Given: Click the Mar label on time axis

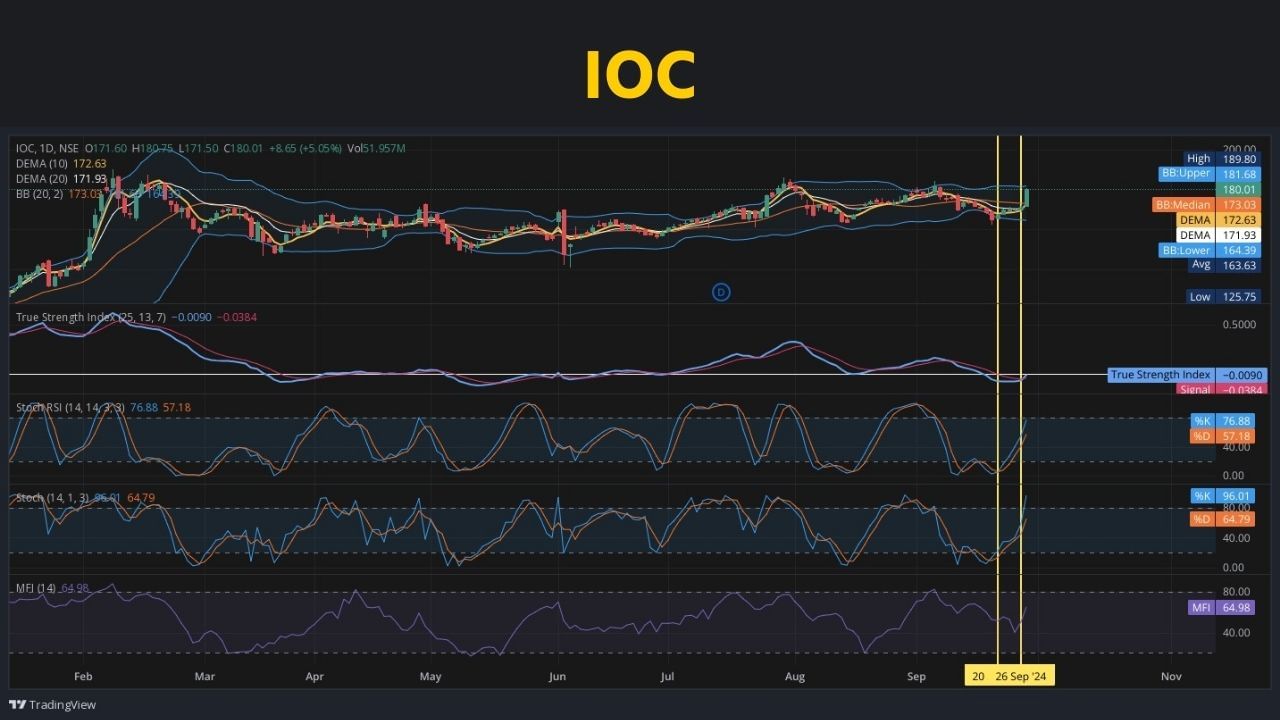Looking at the screenshot, I should point(204,677).
